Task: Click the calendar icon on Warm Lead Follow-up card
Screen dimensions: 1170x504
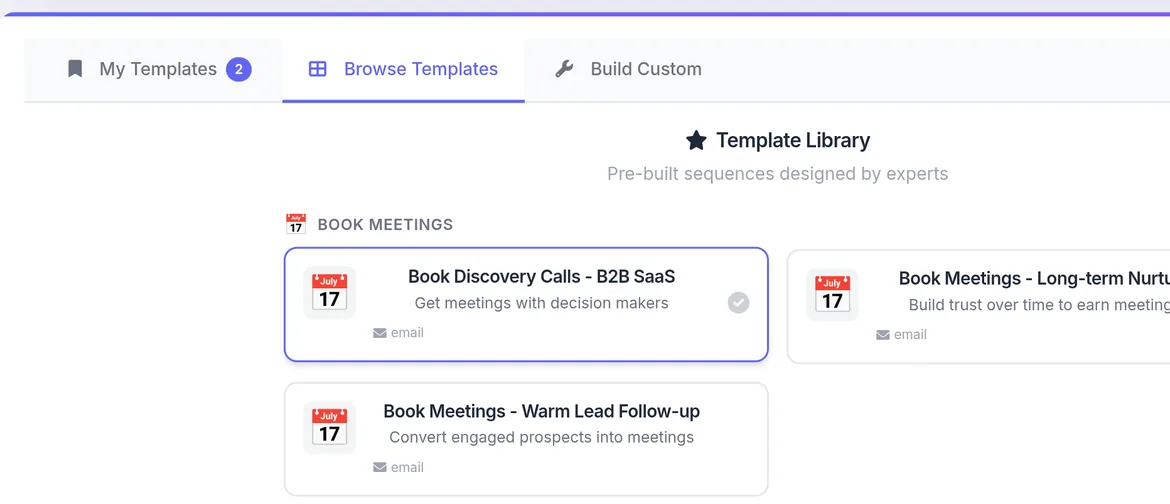Action: [x=329, y=428]
